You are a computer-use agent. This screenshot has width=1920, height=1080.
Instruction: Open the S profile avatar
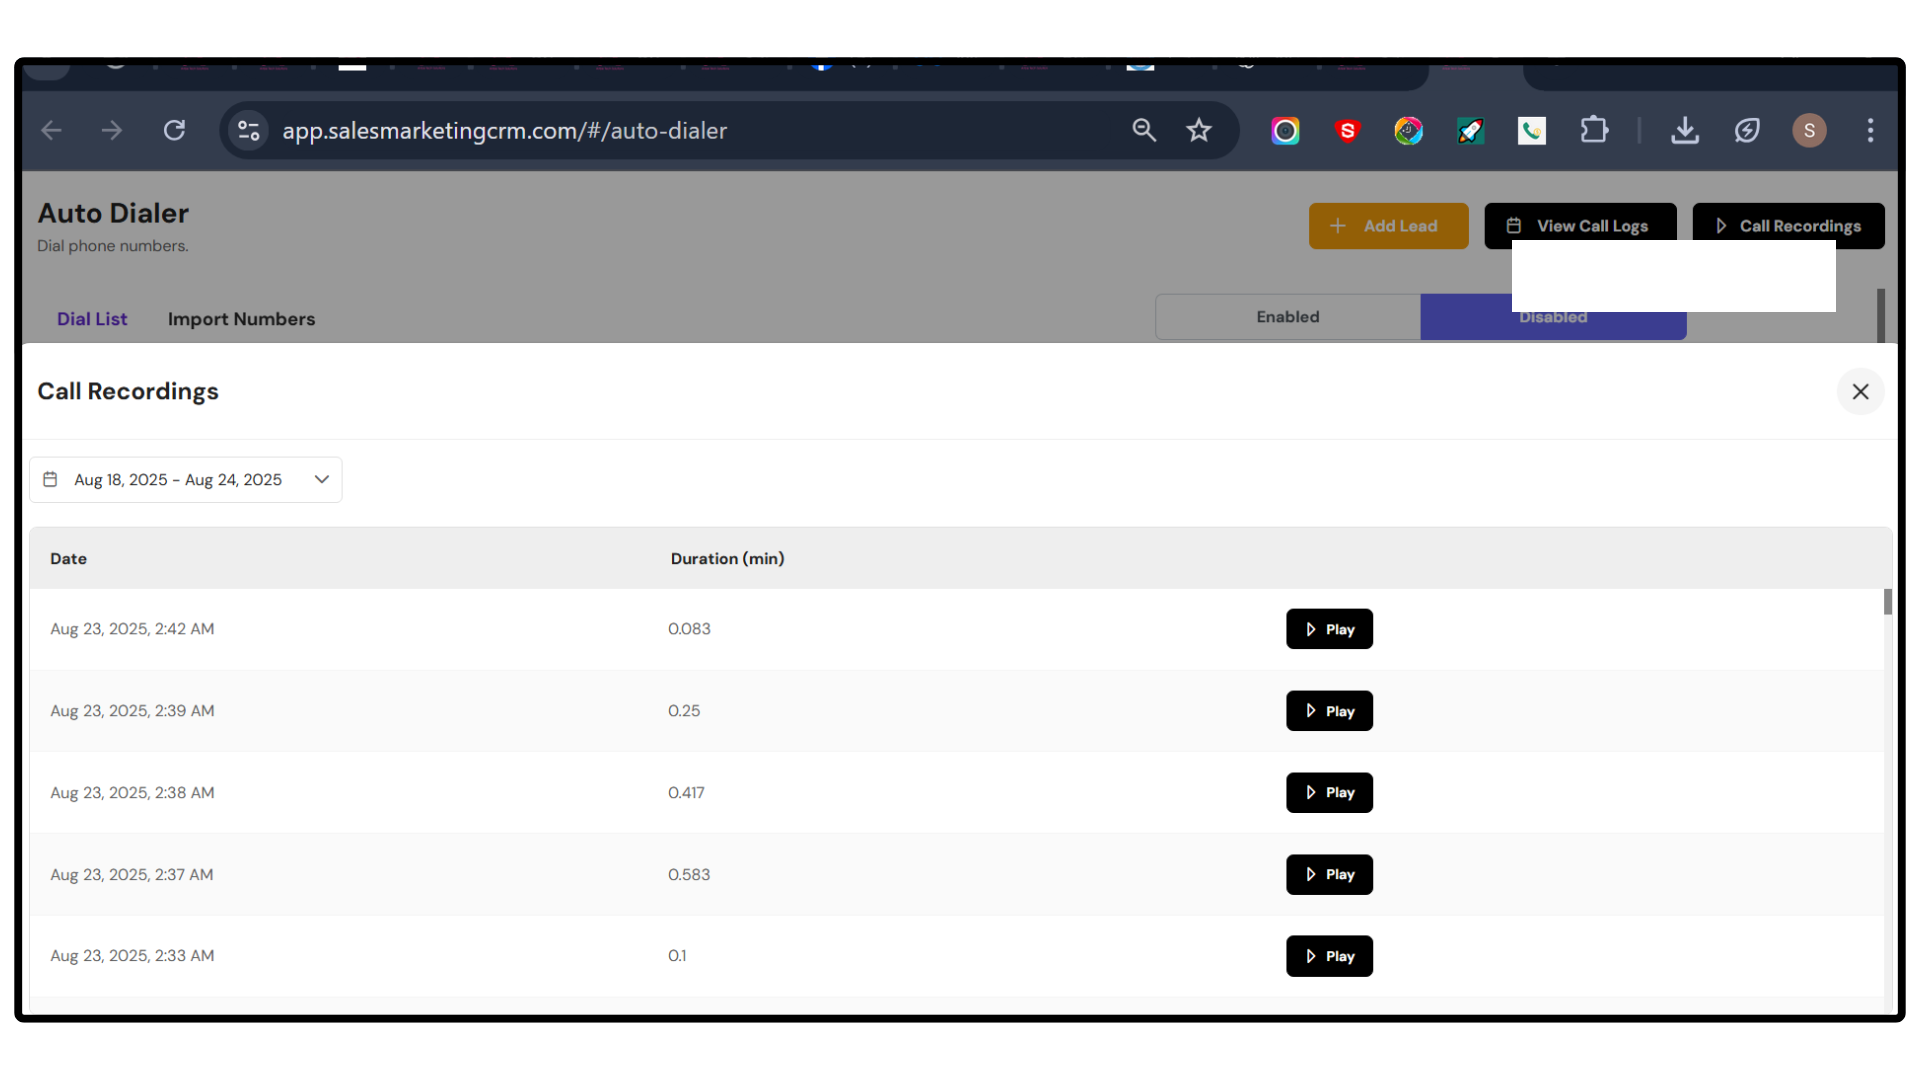(1809, 130)
